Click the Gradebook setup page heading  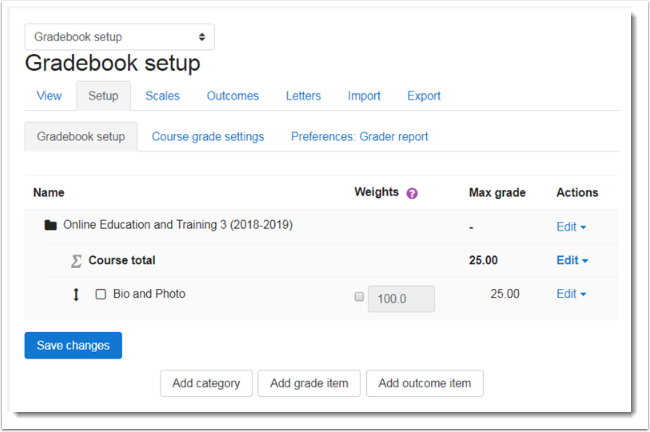coord(113,63)
